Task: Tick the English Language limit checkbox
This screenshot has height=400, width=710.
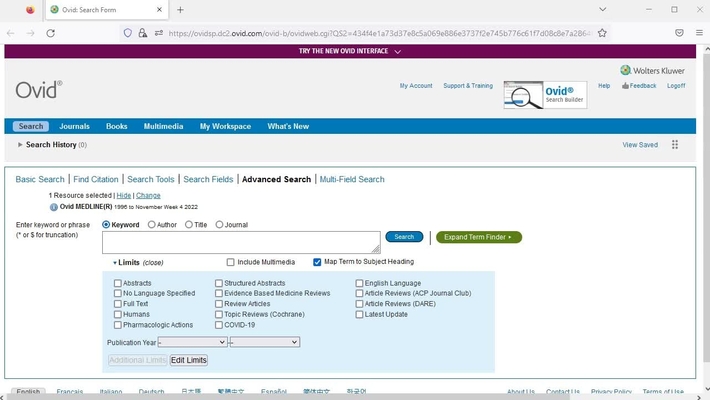Action: click(x=359, y=283)
